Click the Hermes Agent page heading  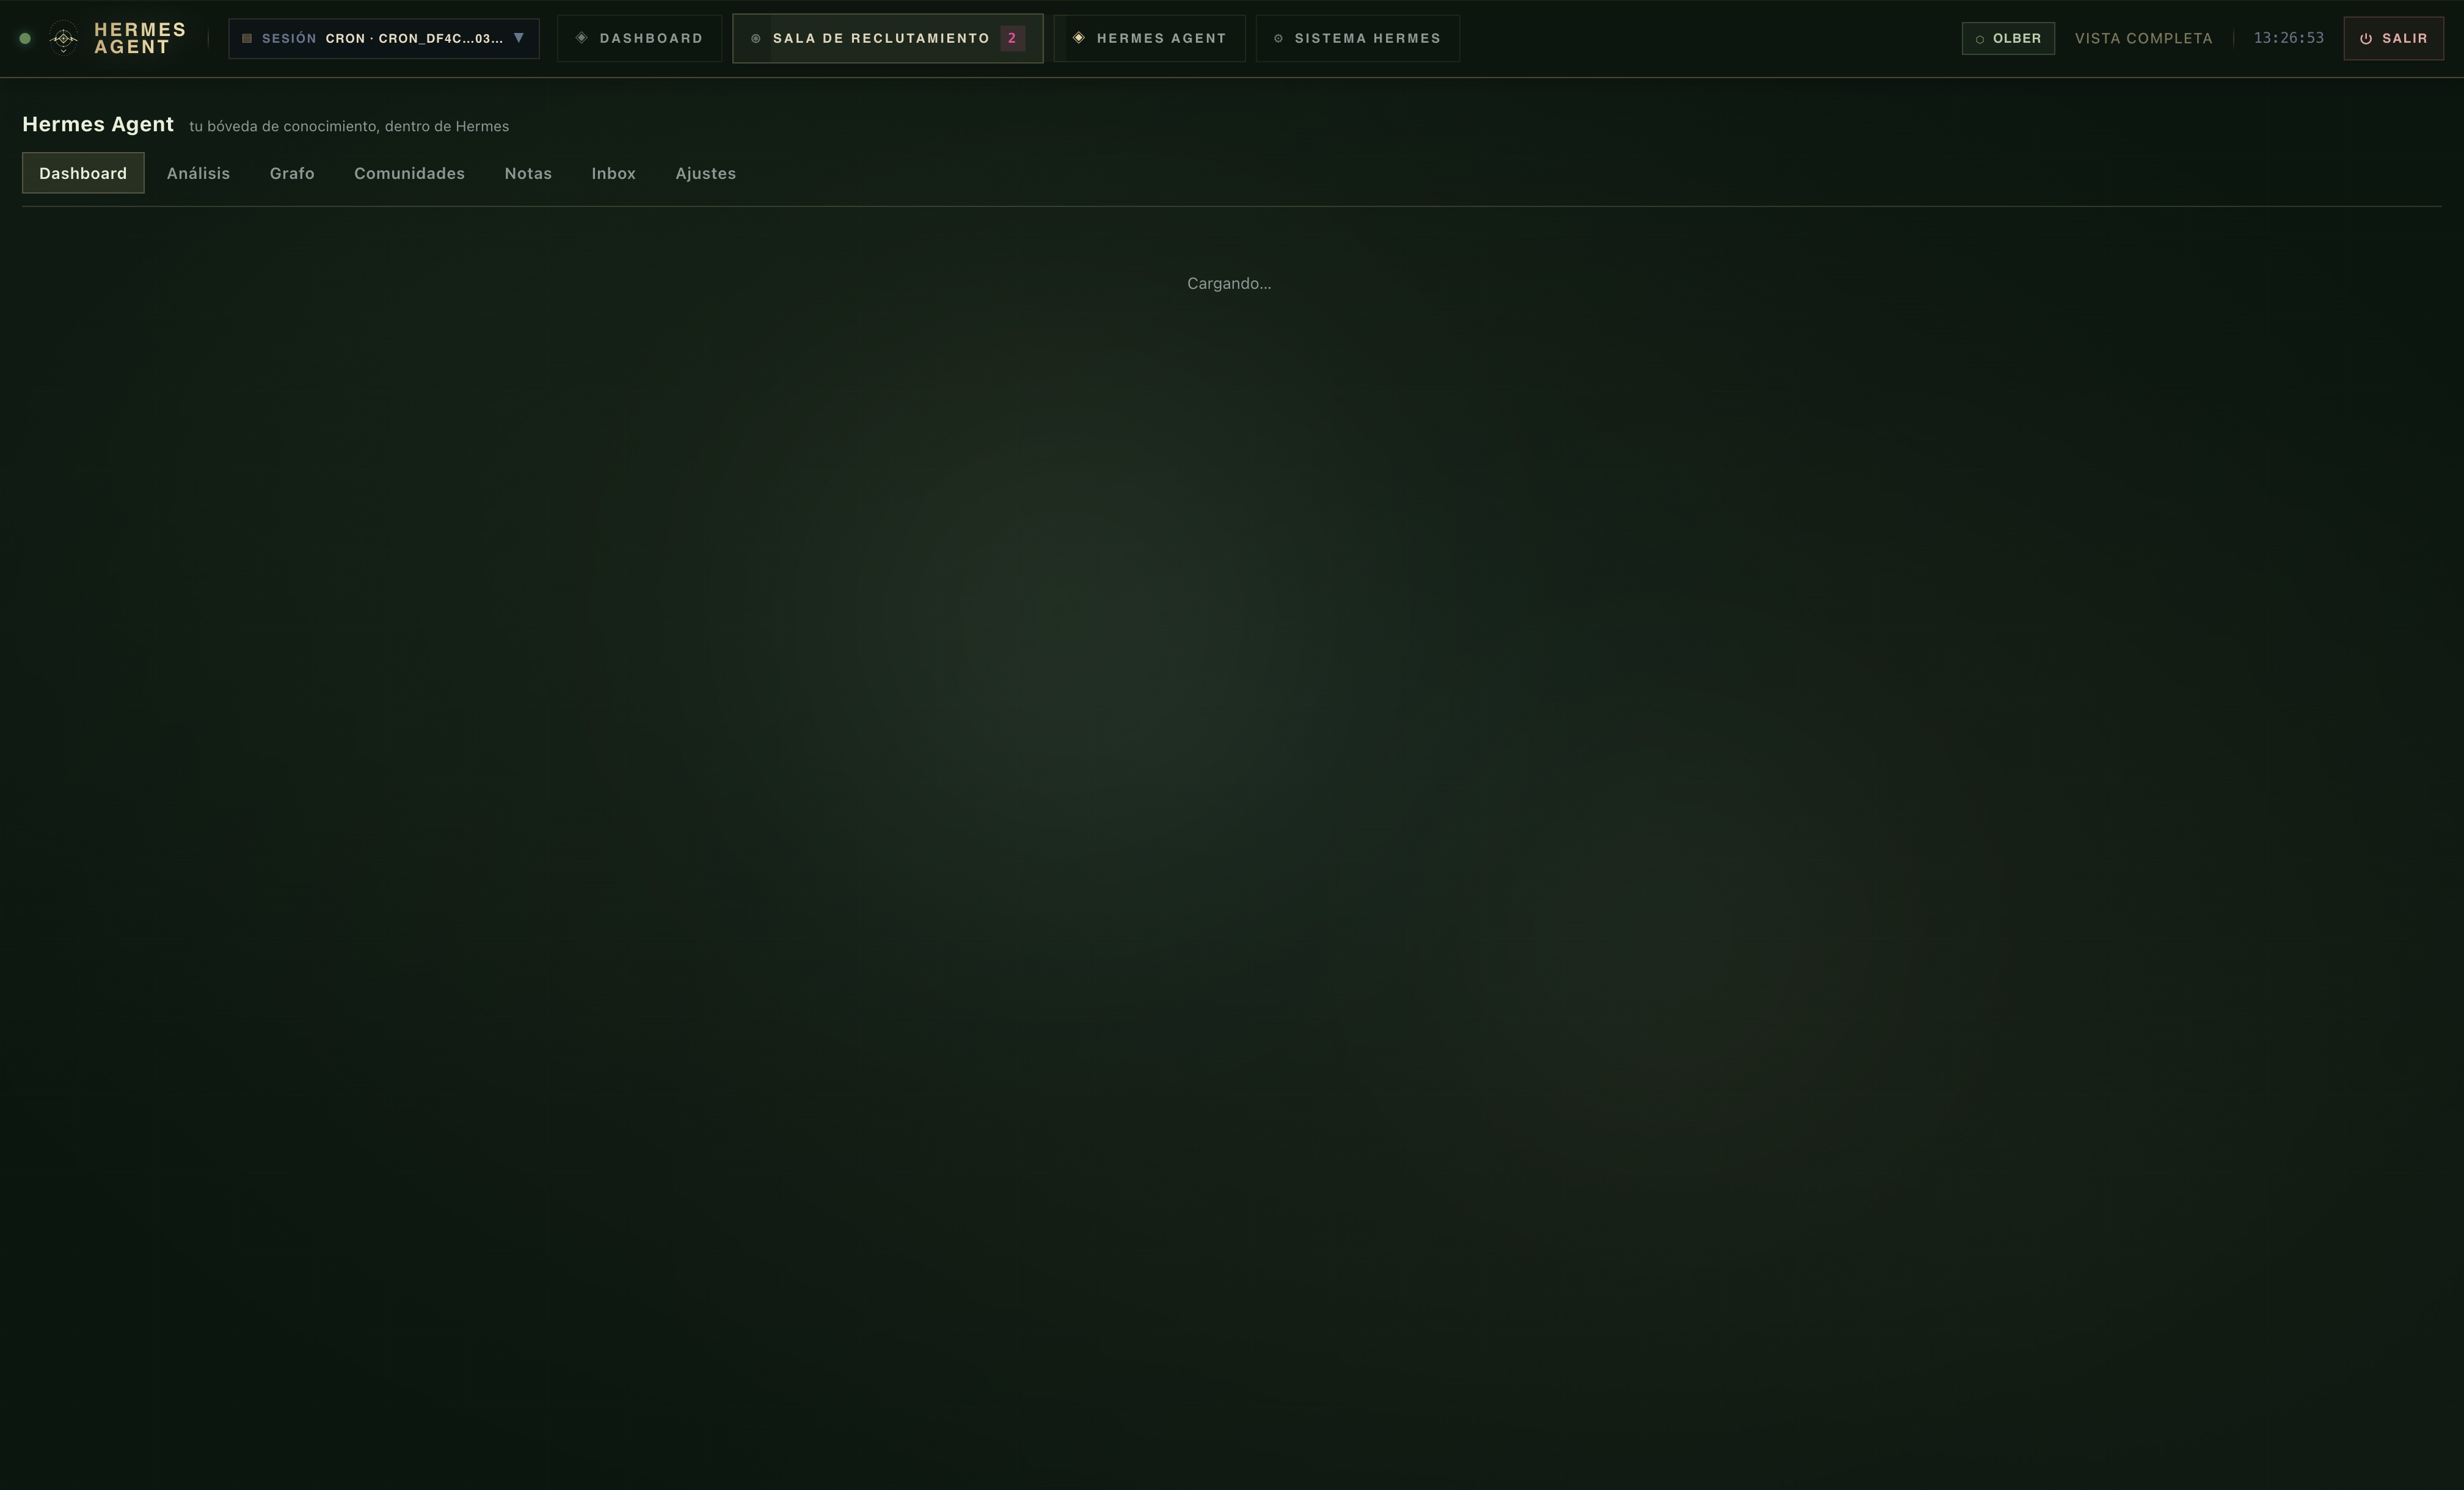point(98,124)
